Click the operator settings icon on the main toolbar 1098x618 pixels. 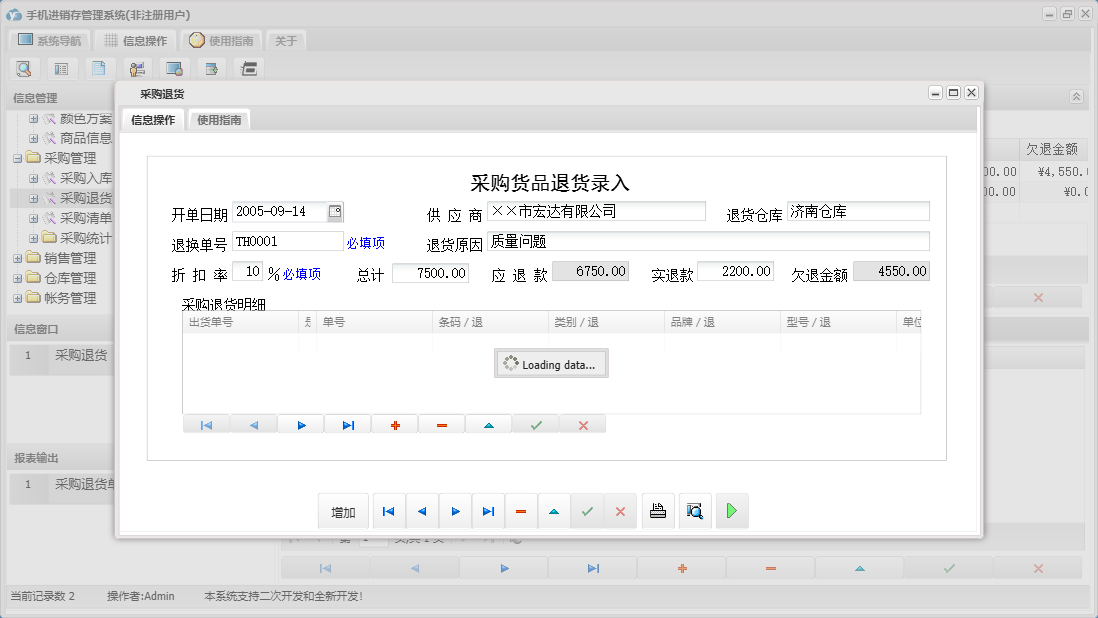[136, 68]
